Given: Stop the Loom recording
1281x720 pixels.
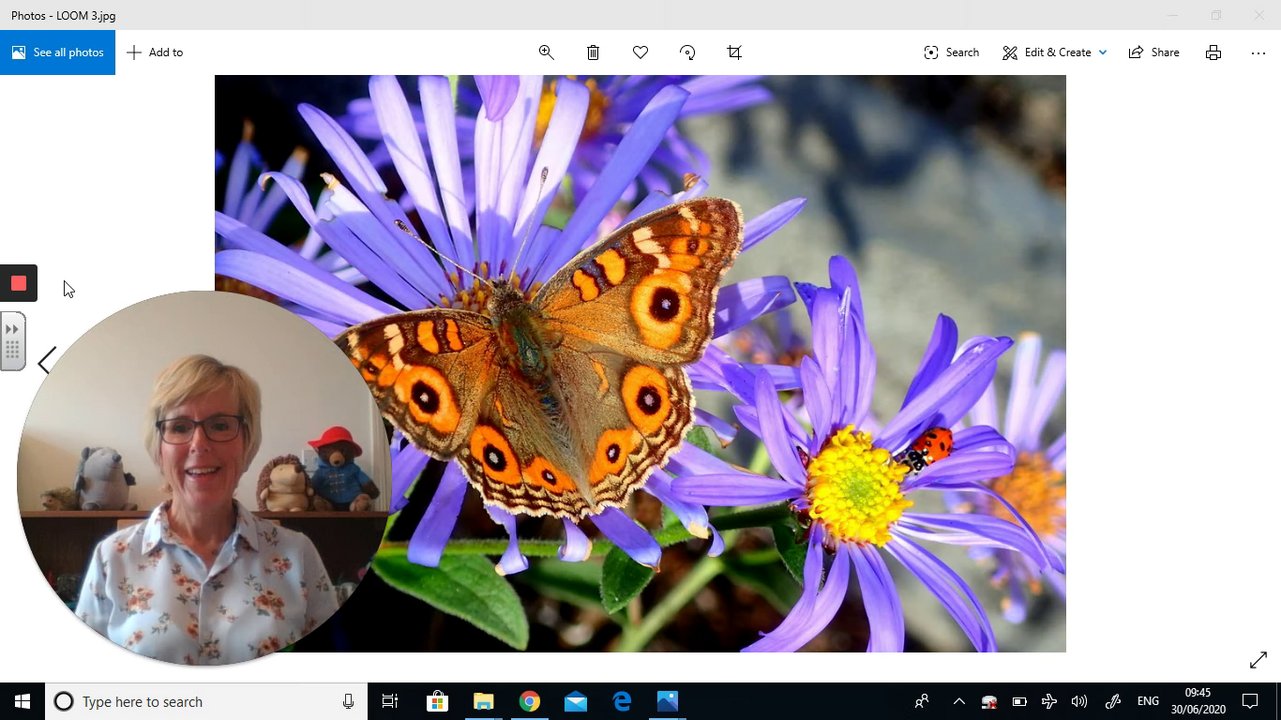Looking at the screenshot, I should point(18,283).
